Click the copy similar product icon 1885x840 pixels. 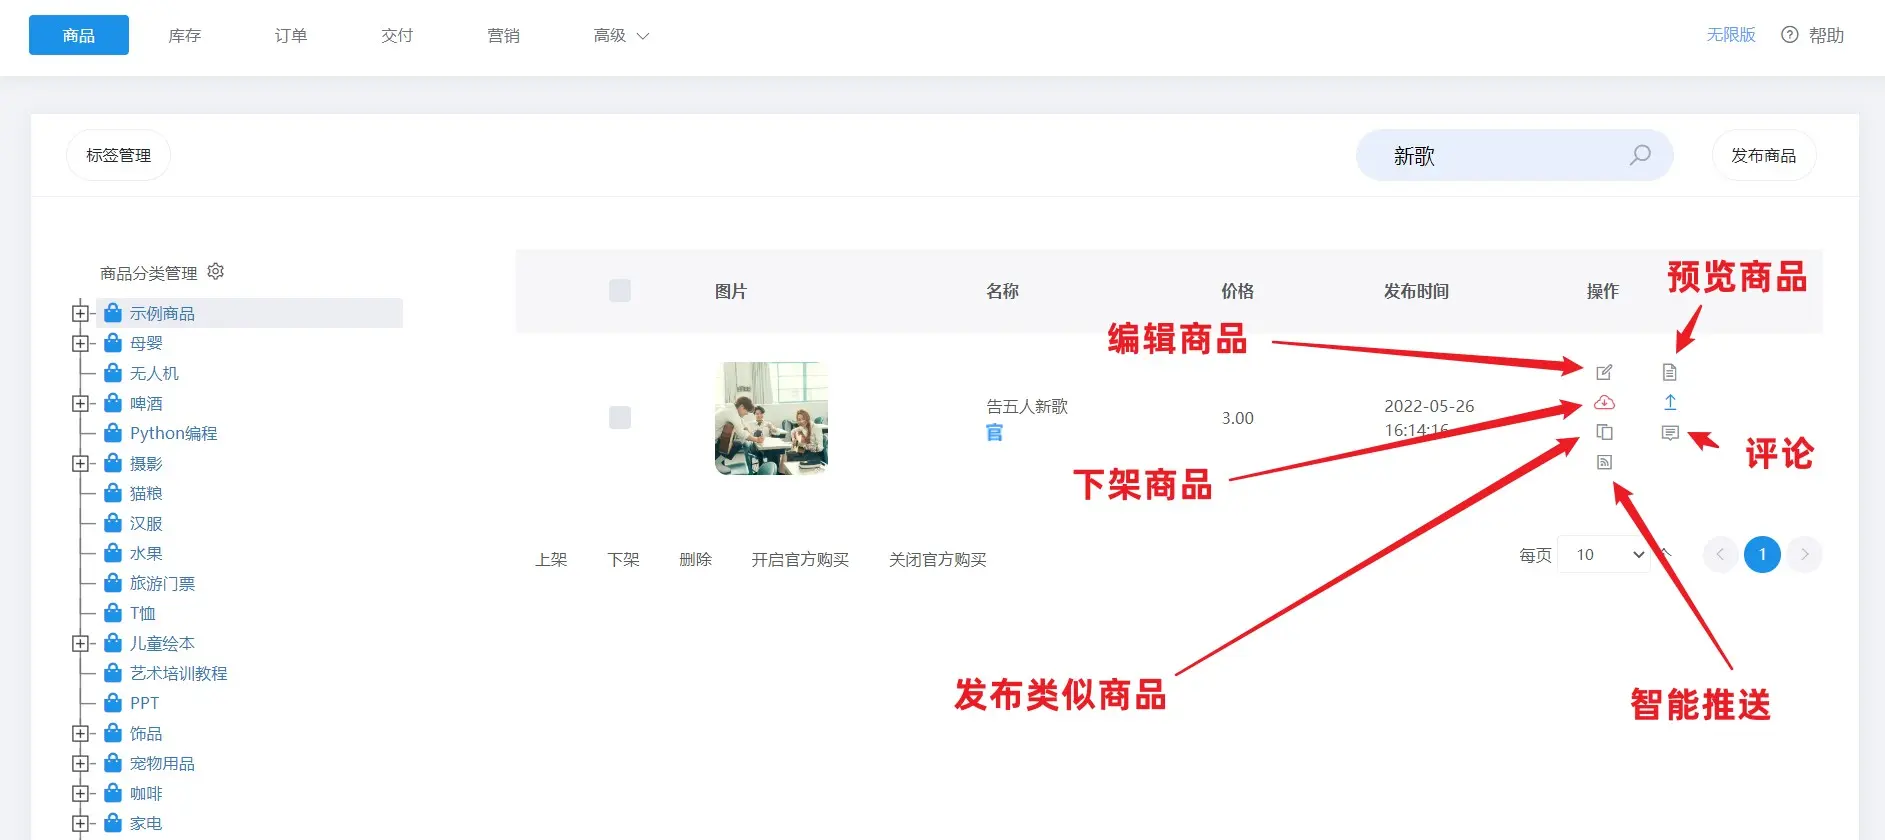coord(1604,432)
